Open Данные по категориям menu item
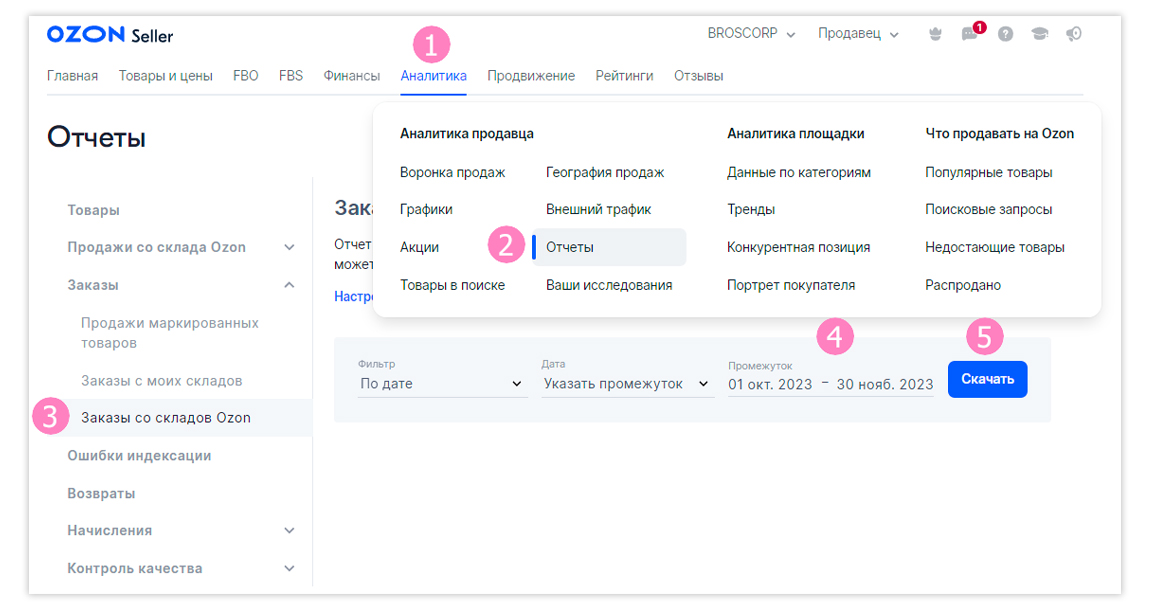1153x610 pixels. point(799,172)
